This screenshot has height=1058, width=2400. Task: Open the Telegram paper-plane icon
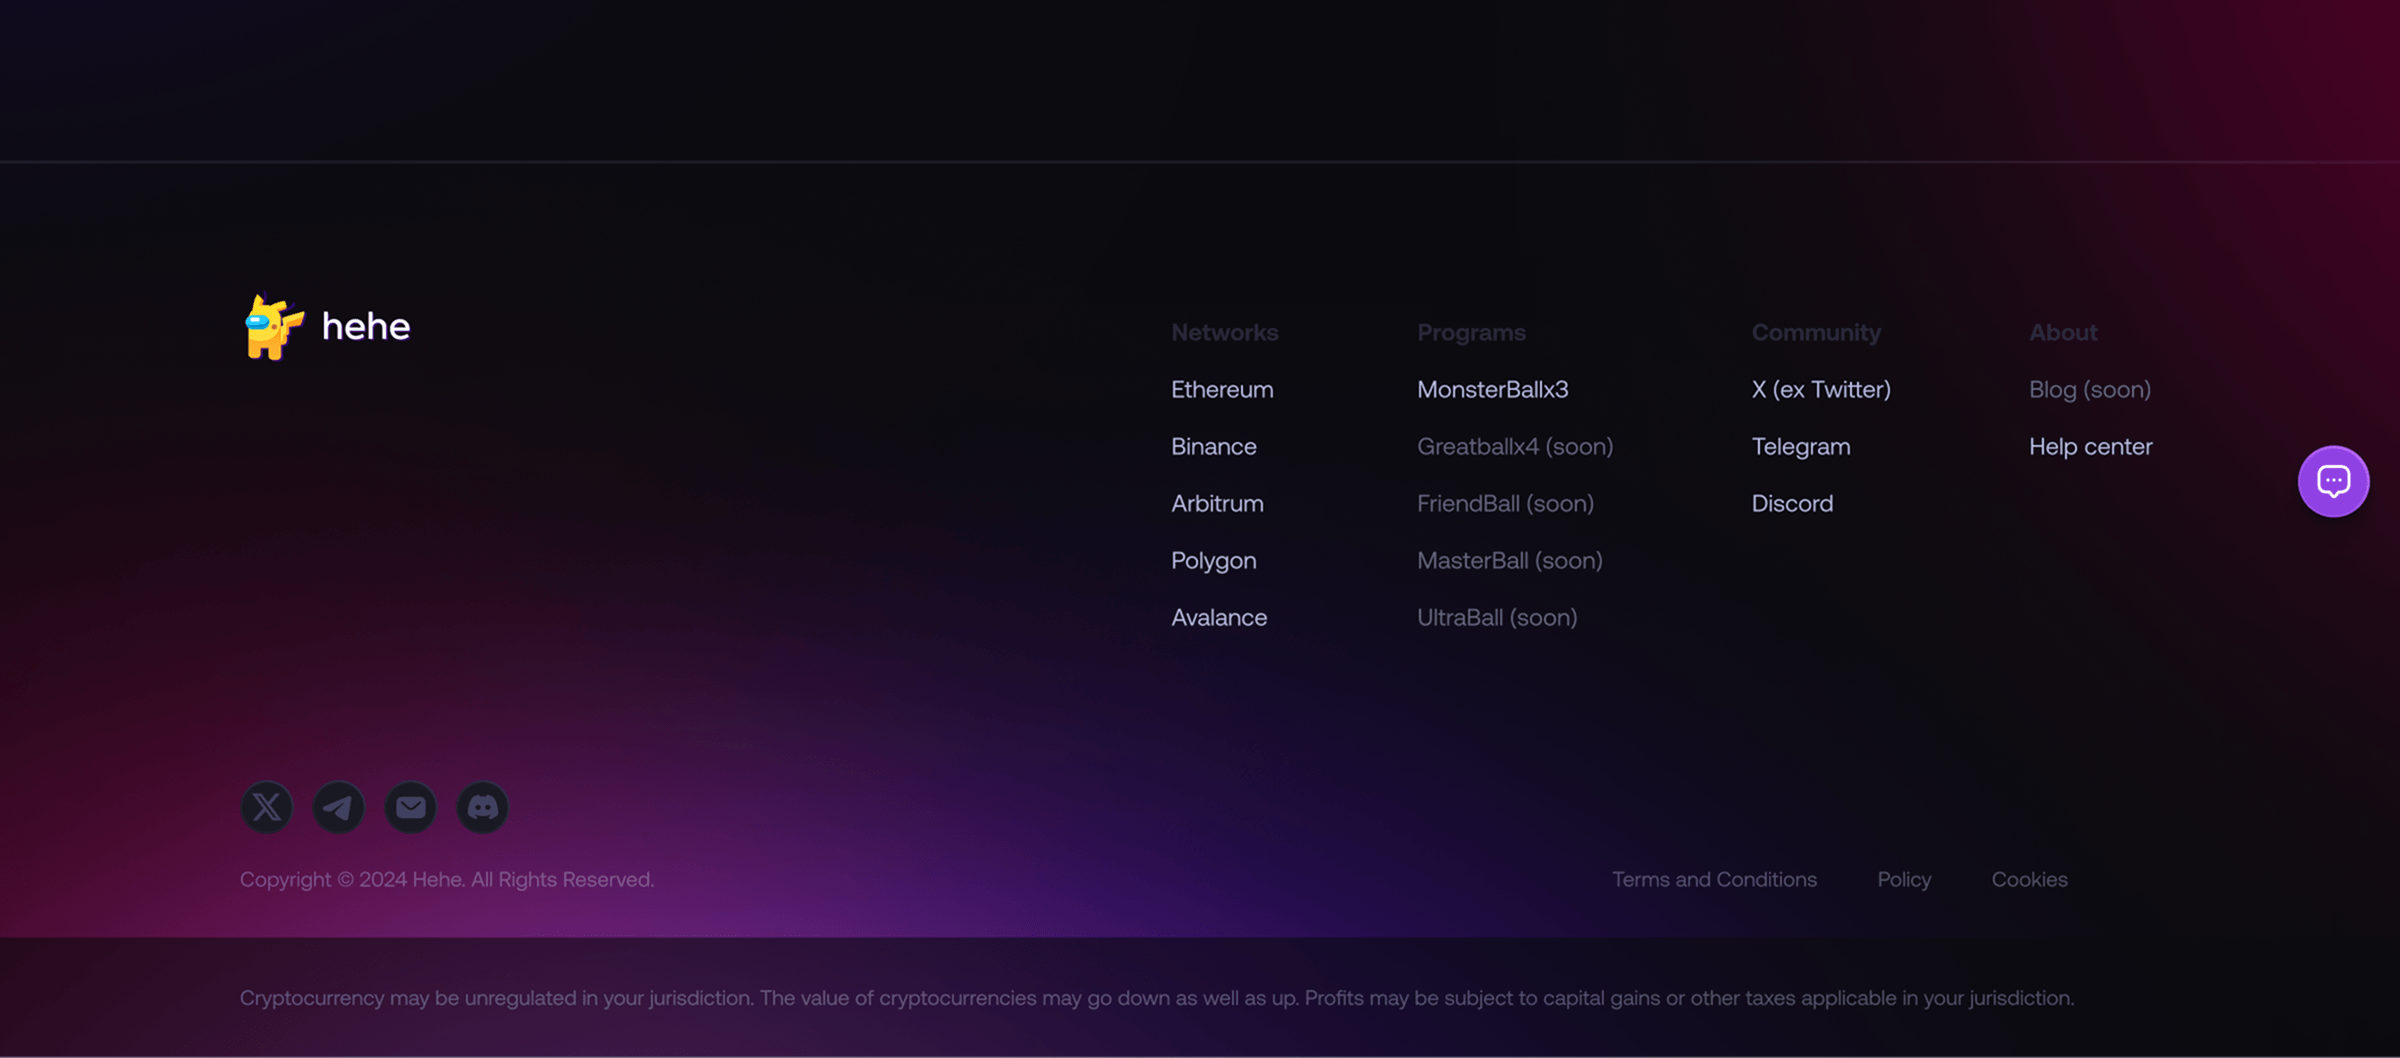pyautogui.click(x=339, y=807)
